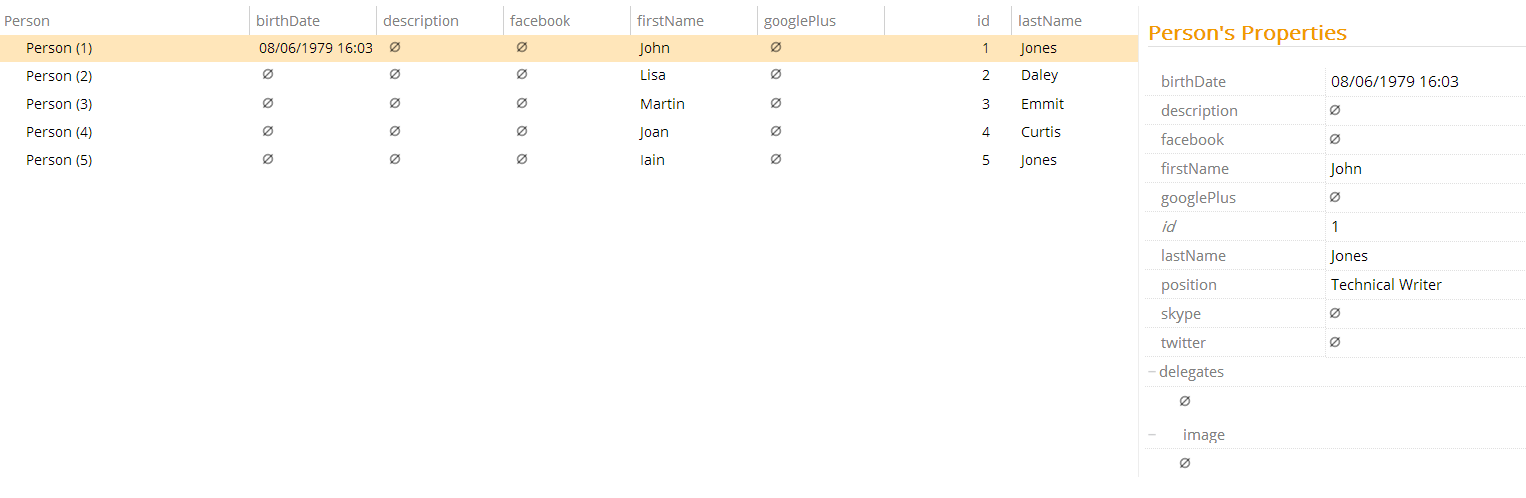Edit firstName value John in properties panel
The width and height of the screenshot is (1526, 498).
[1346, 169]
